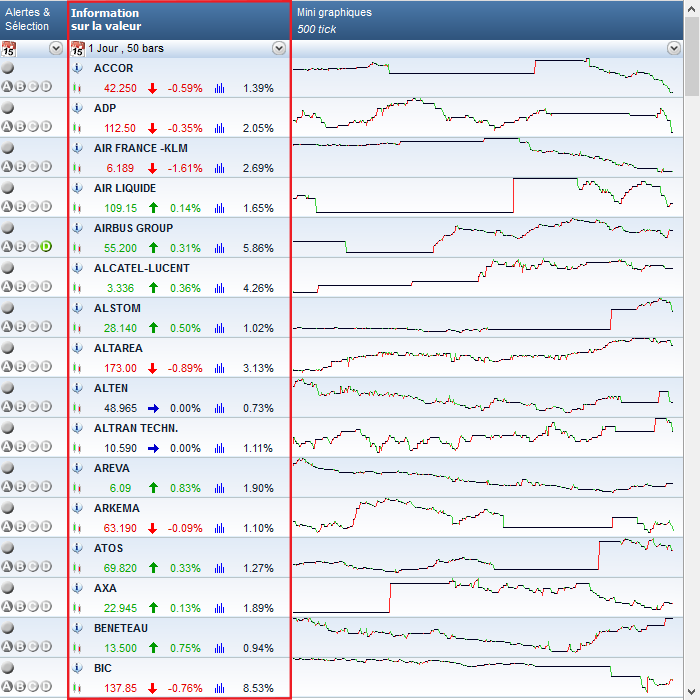The height and width of the screenshot is (700, 700).
Task: Toggle alert circle for ATOS
Action: 8,548
